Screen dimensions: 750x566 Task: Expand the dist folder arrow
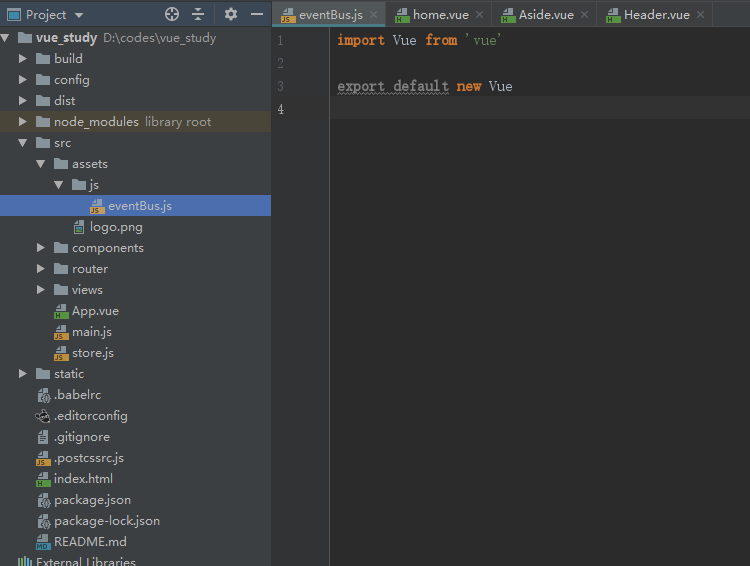(22, 100)
